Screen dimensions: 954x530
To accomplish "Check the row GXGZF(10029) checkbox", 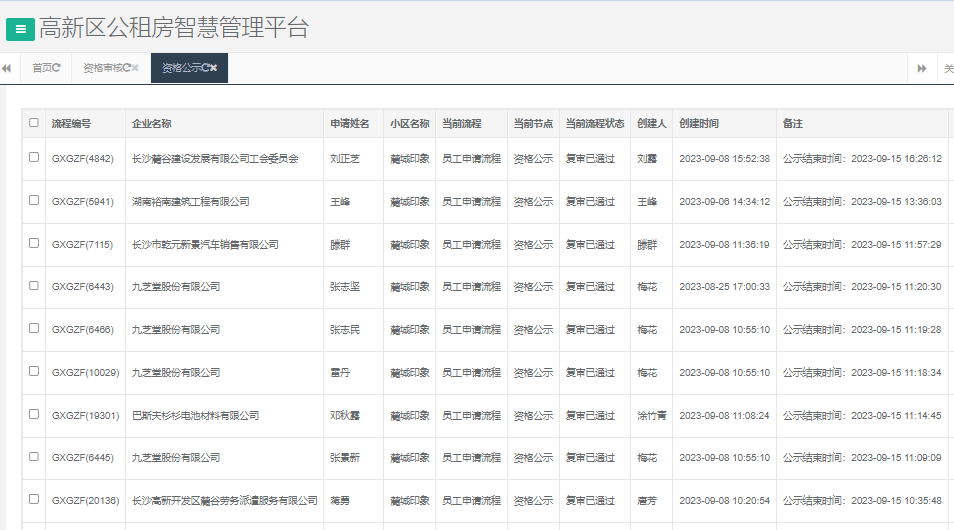I will click(34, 371).
